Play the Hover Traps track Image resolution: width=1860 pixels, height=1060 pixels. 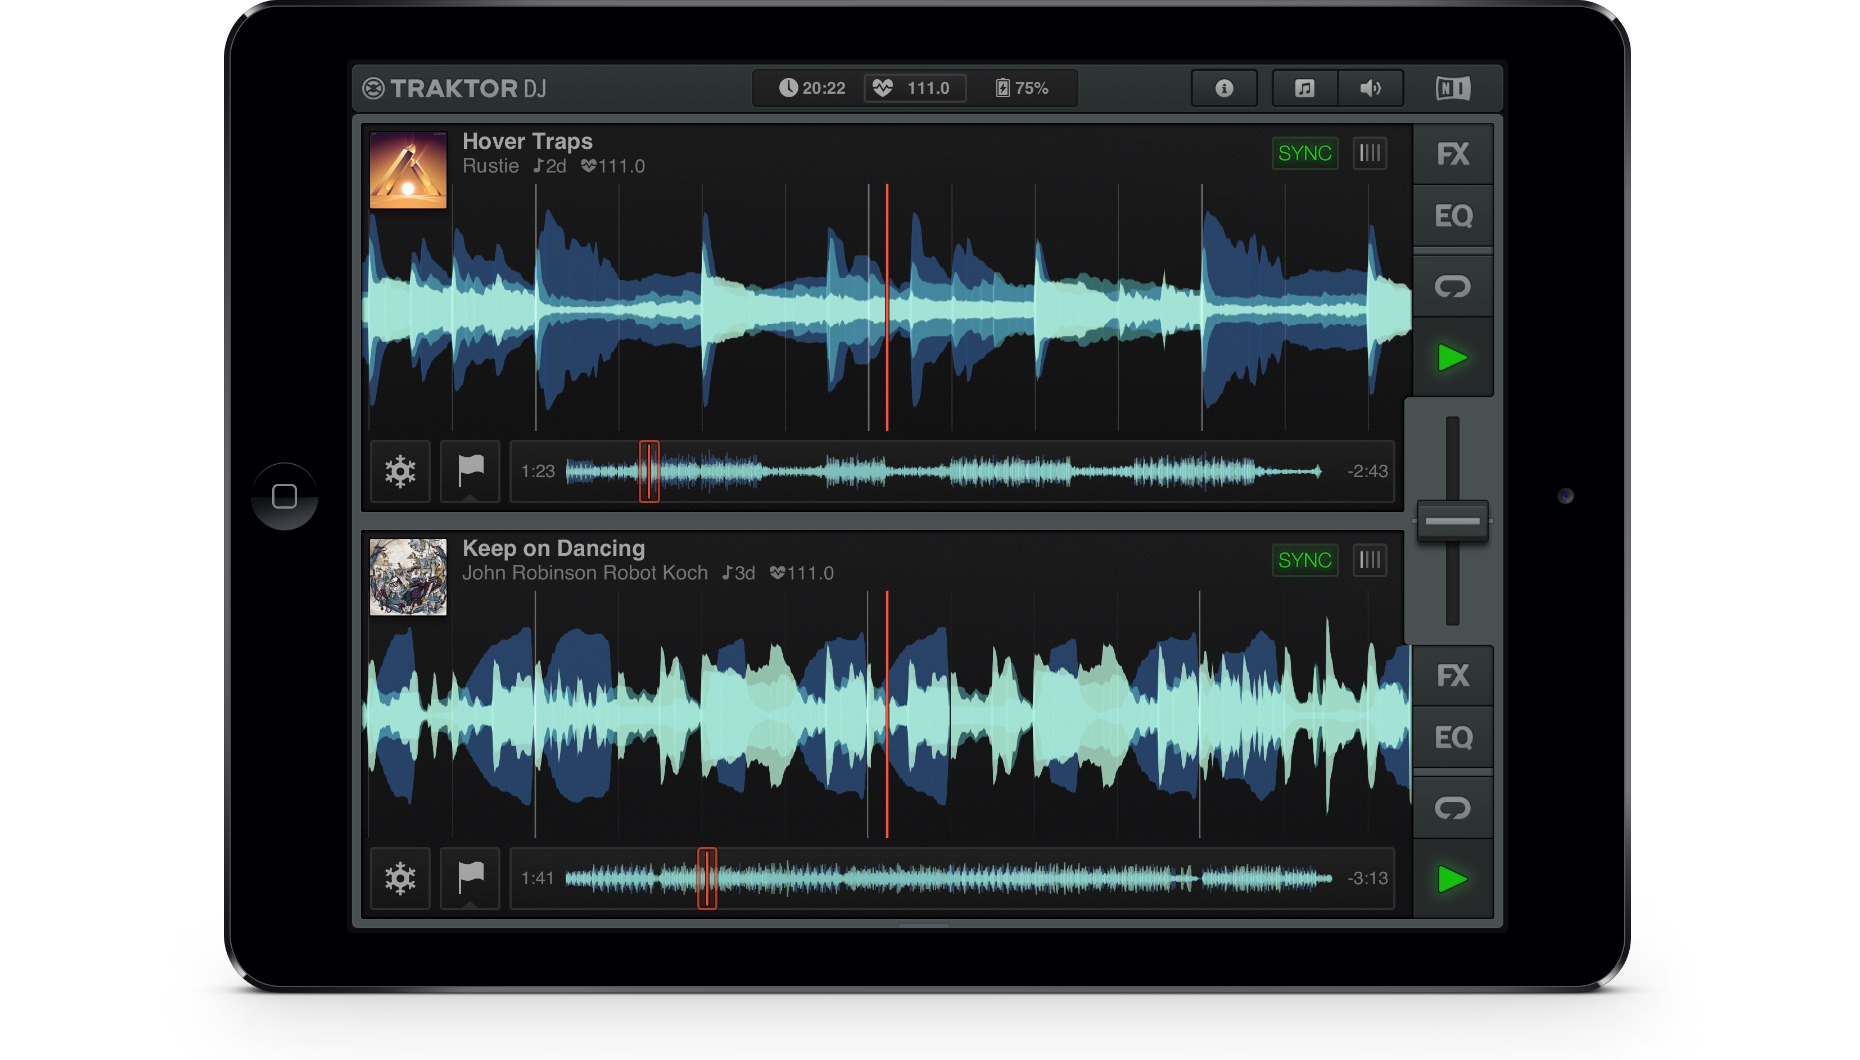coord(1452,357)
